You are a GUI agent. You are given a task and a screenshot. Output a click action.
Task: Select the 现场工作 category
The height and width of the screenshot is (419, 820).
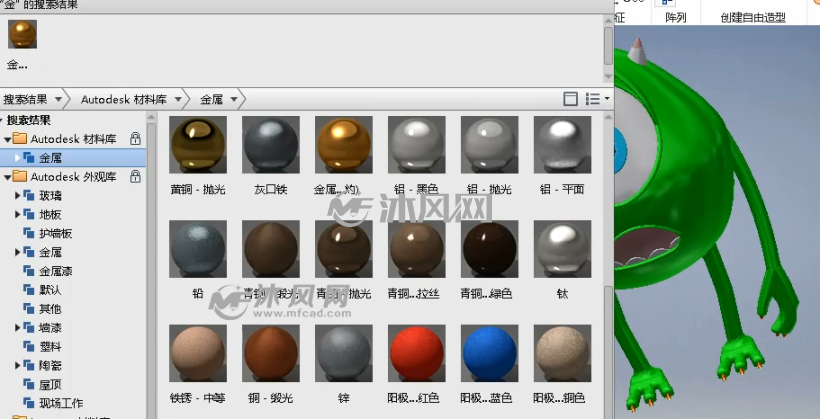click(61, 403)
